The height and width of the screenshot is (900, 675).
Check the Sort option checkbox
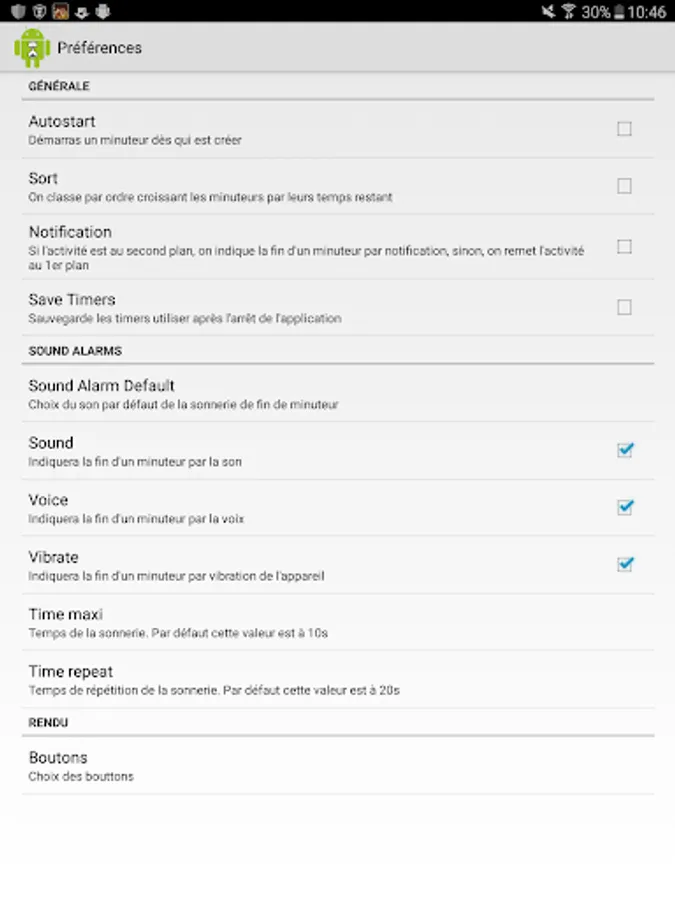click(624, 186)
